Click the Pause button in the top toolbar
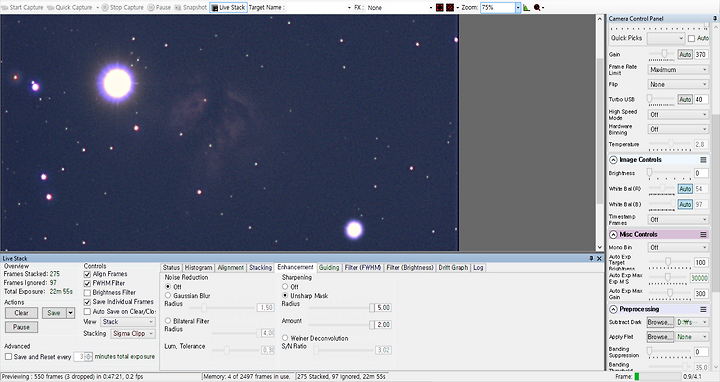 tap(159, 7)
